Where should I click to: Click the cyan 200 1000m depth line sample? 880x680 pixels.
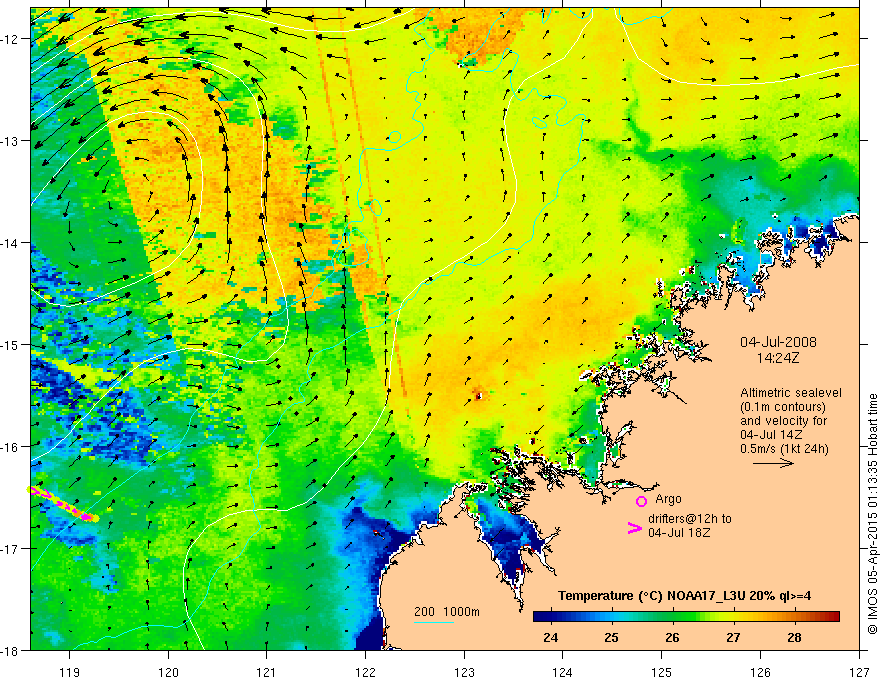point(434,622)
